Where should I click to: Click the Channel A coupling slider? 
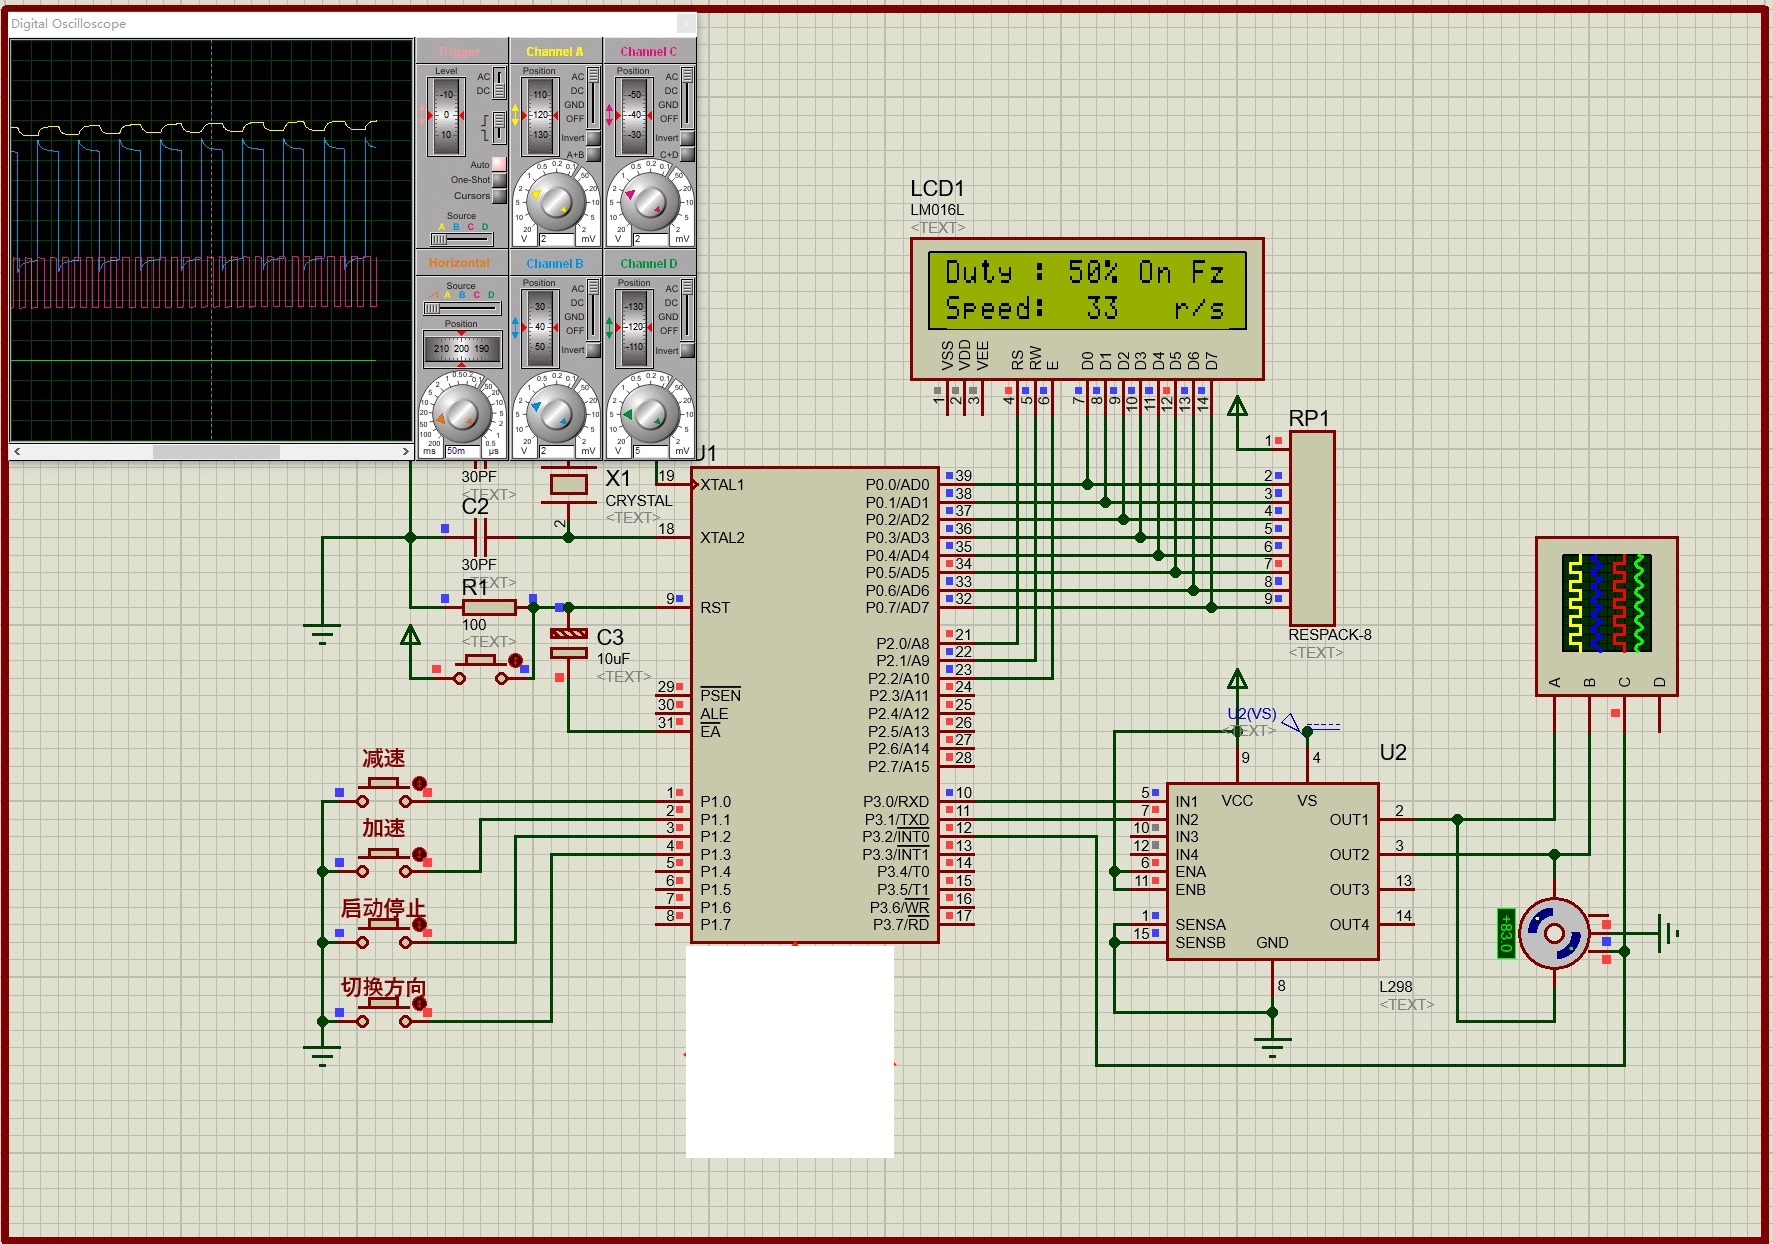click(594, 97)
